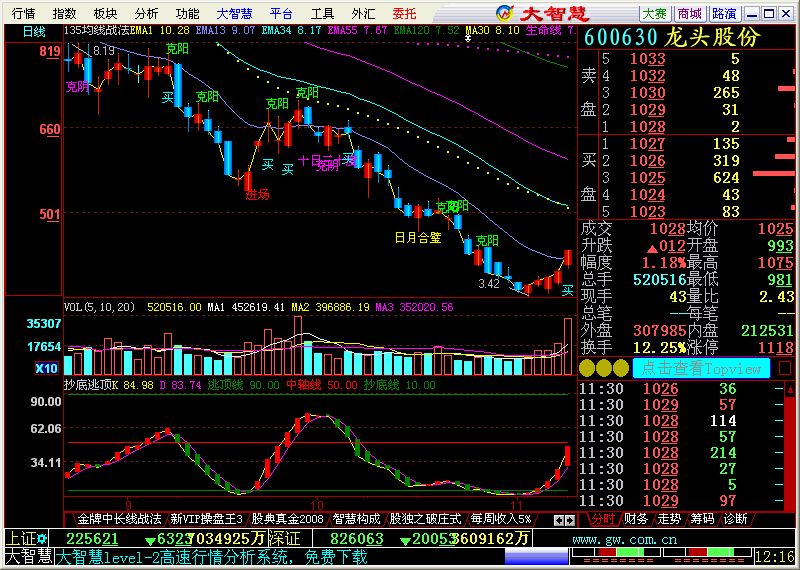Select the 每周收入5% indicator tab
This screenshot has width=800, height=570.
[501, 519]
